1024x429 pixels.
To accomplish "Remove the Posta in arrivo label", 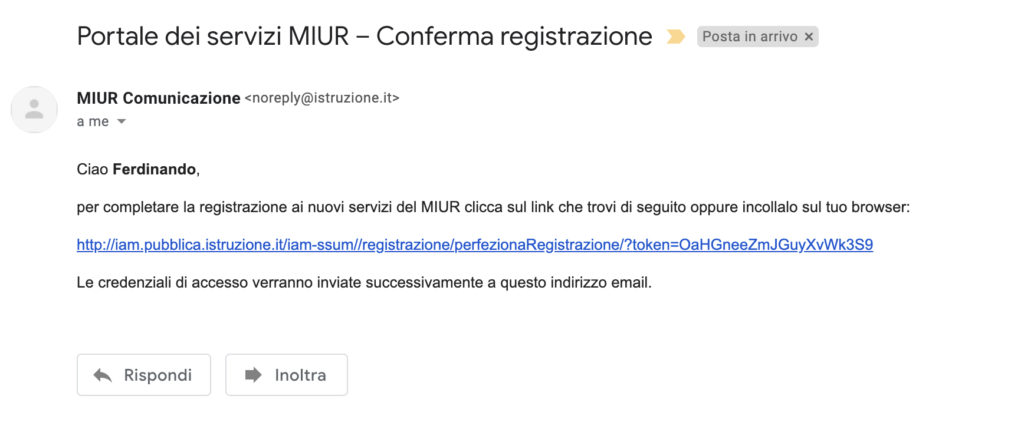I will pyautogui.click(x=808, y=37).
